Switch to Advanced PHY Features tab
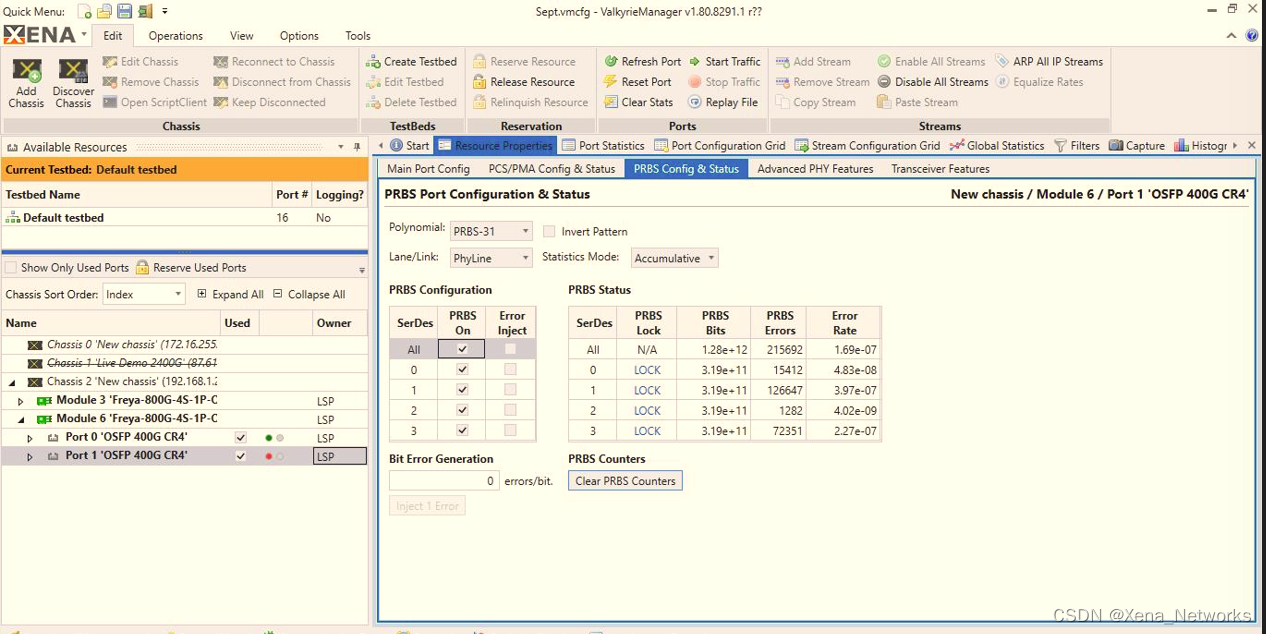The width and height of the screenshot is (1266, 634). pos(815,169)
